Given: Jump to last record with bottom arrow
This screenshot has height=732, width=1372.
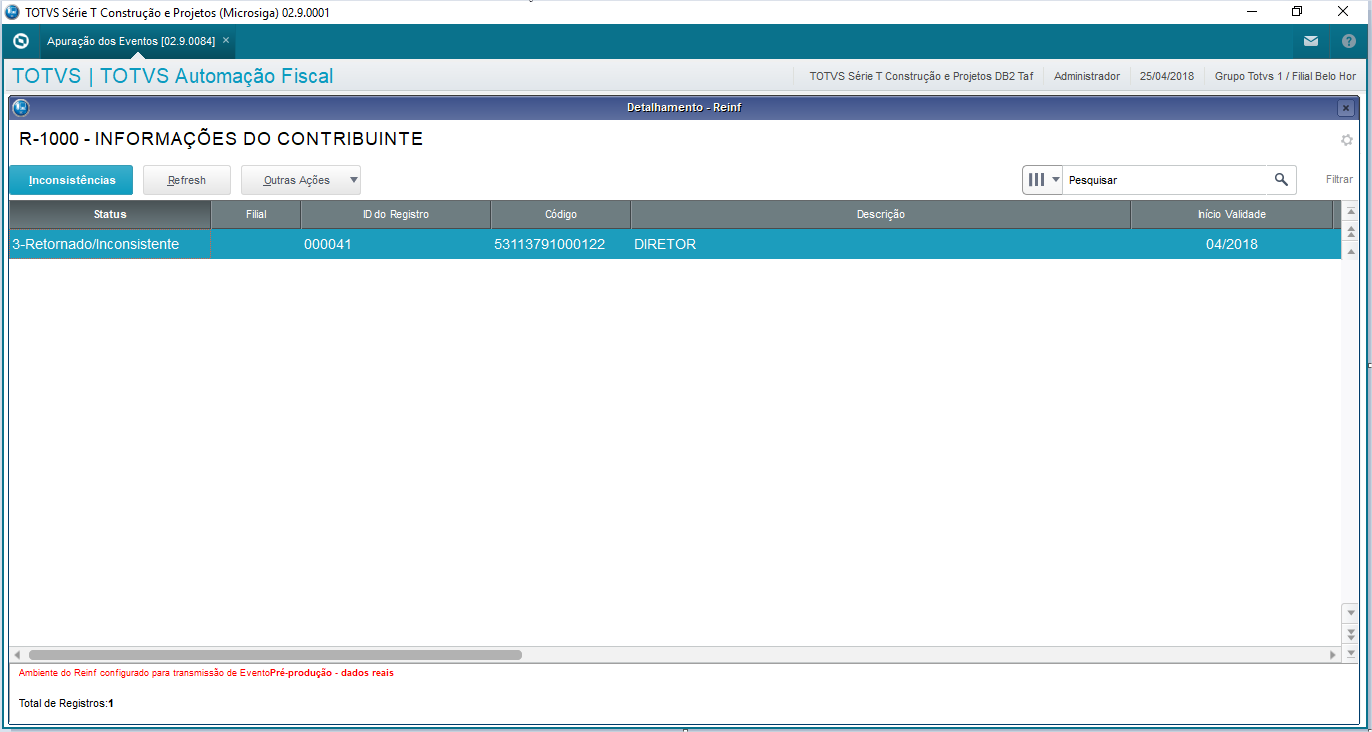Looking at the screenshot, I should (x=1351, y=653).
